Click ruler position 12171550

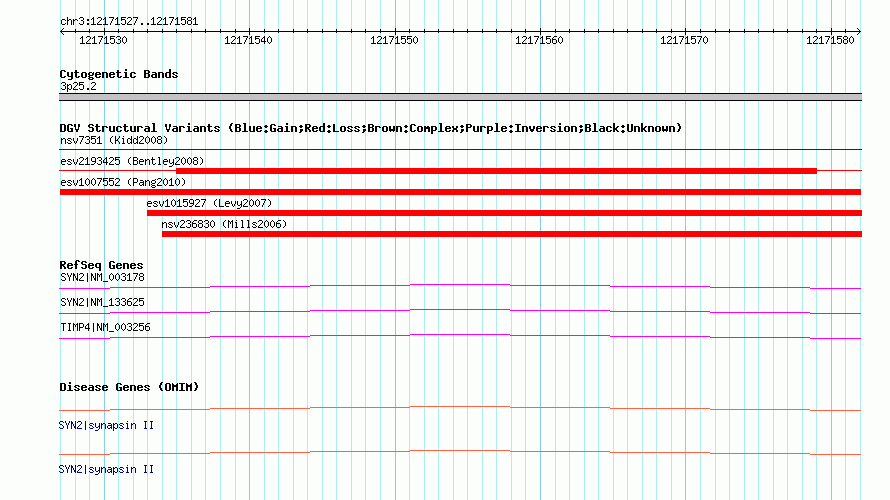[394, 40]
